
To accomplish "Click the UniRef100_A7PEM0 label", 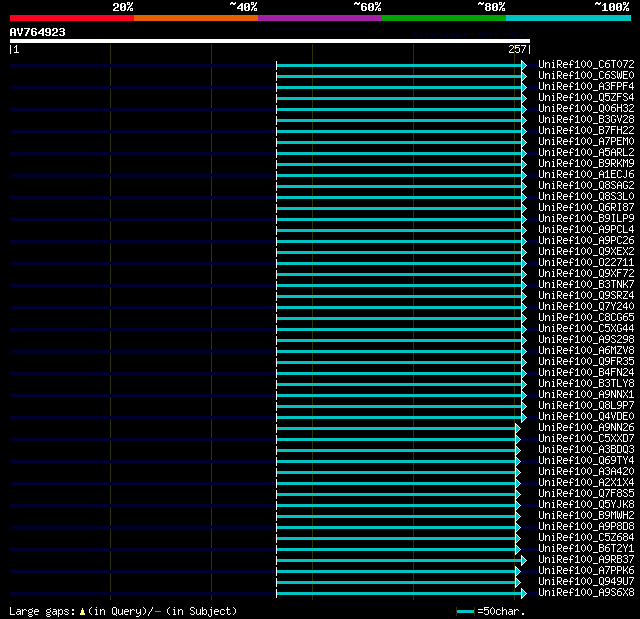I will 586,142.
